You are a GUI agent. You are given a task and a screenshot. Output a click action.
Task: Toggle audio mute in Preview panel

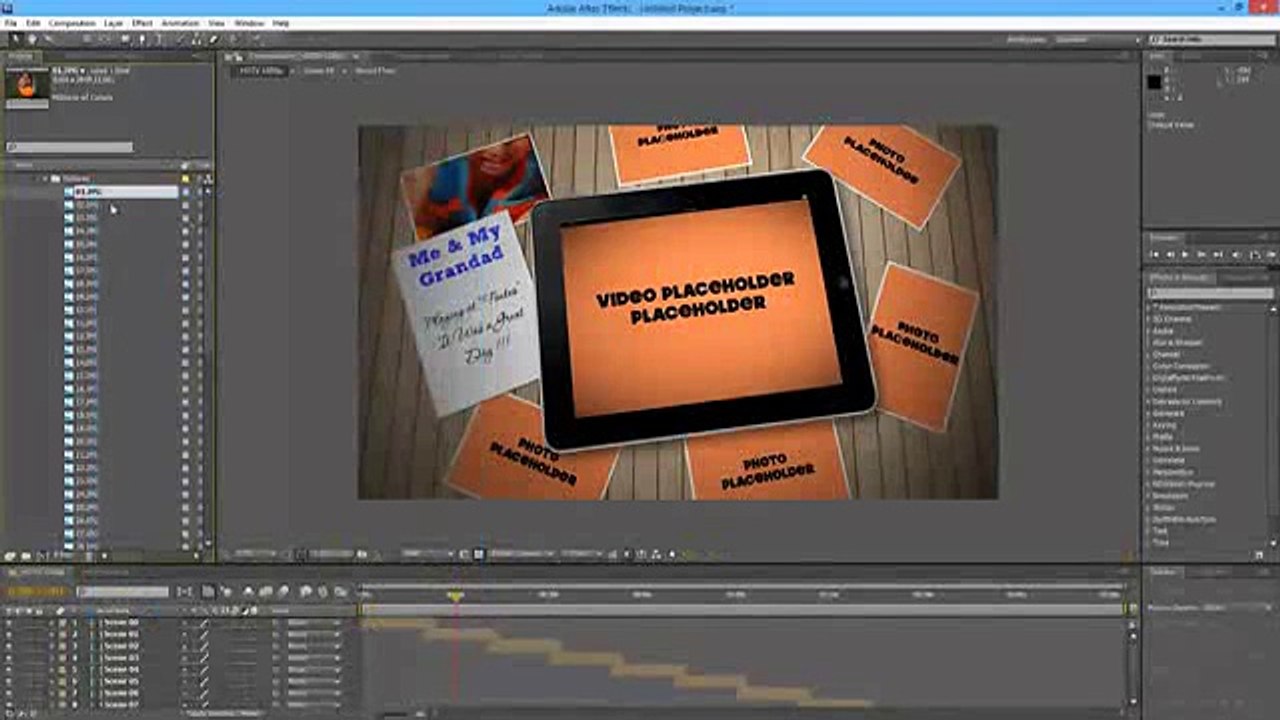tap(1236, 255)
